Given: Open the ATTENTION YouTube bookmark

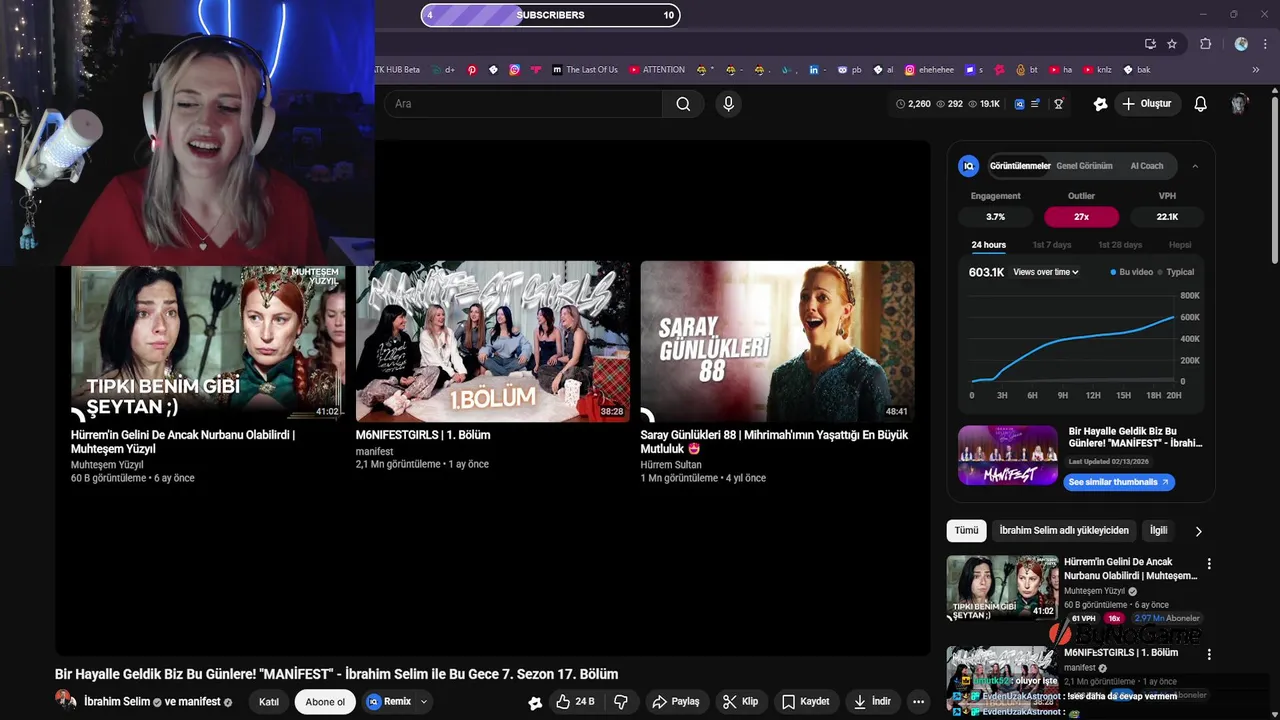Looking at the screenshot, I should 657,70.
